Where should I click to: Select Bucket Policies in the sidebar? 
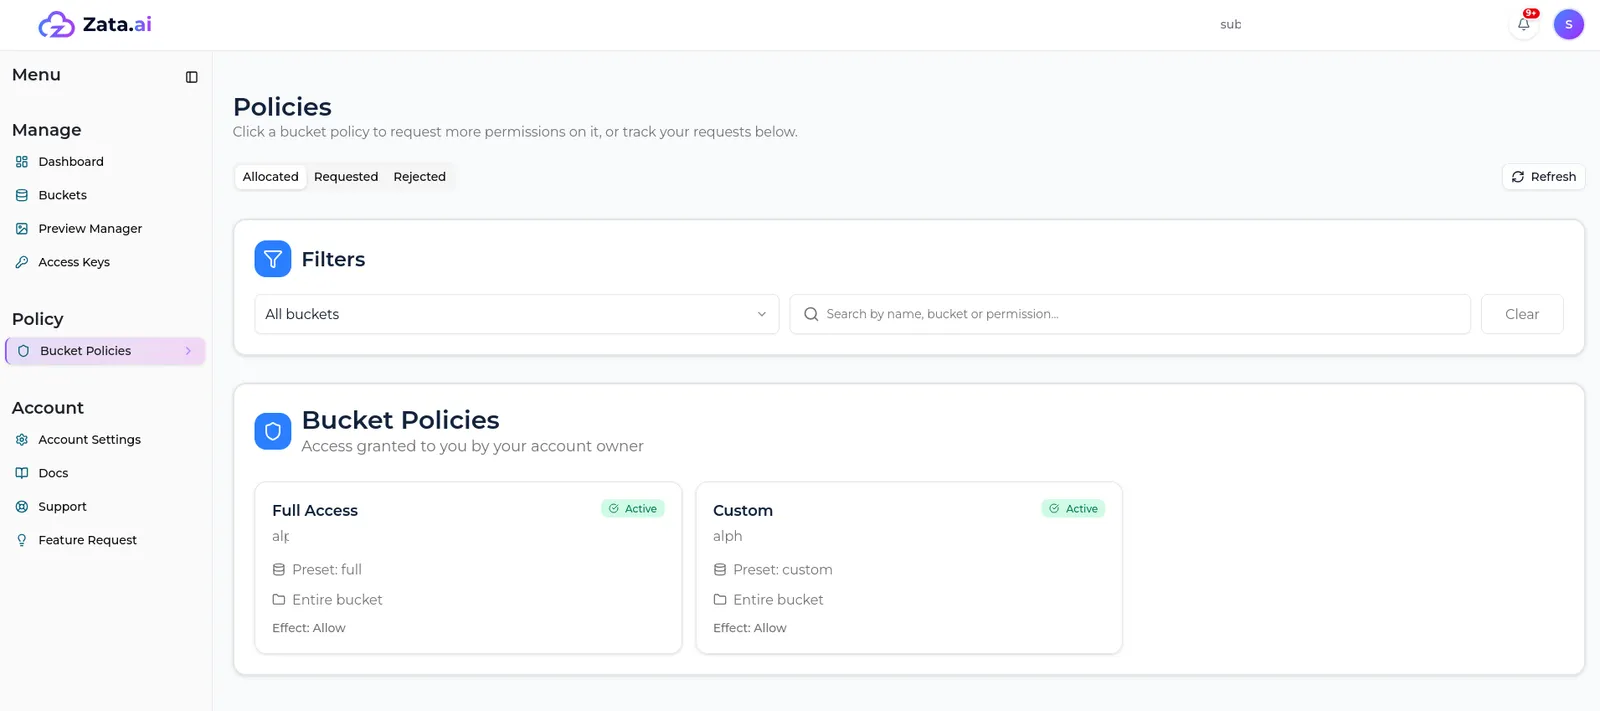point(106,351)
